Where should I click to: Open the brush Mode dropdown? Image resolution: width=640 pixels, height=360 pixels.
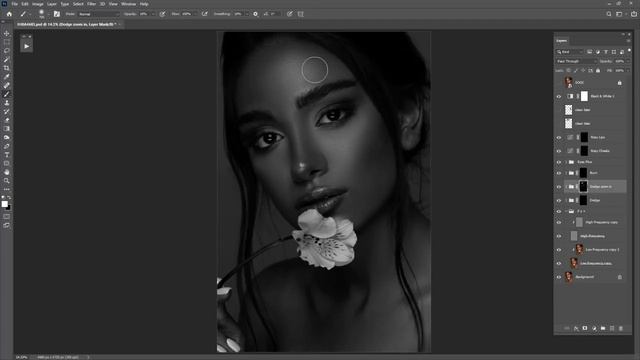pyautogui.click(x=99, y=14)
